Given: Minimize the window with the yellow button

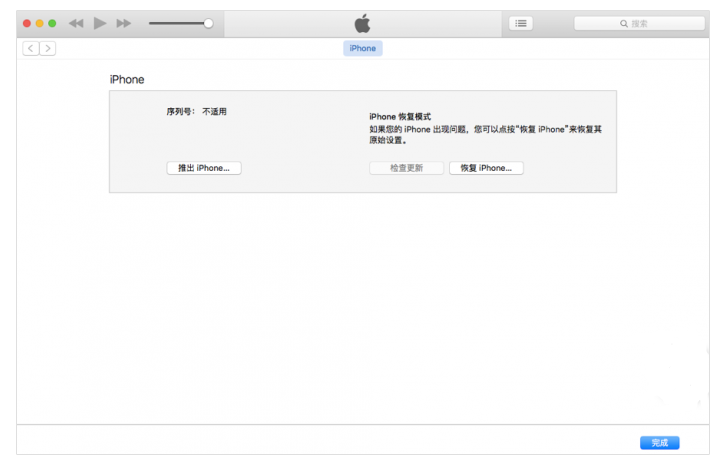Looking at the screenshot, I should click(x=39, y=23).
